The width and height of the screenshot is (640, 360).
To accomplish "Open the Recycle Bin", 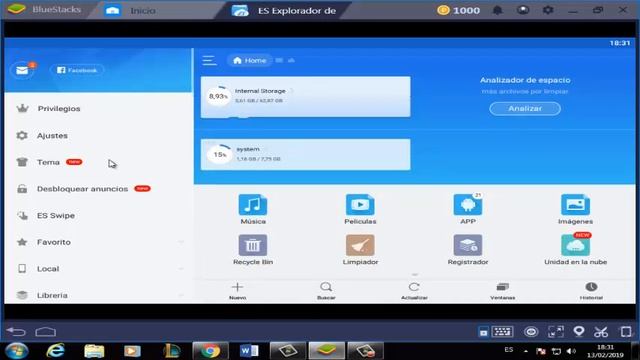I will tap(253, 250).
